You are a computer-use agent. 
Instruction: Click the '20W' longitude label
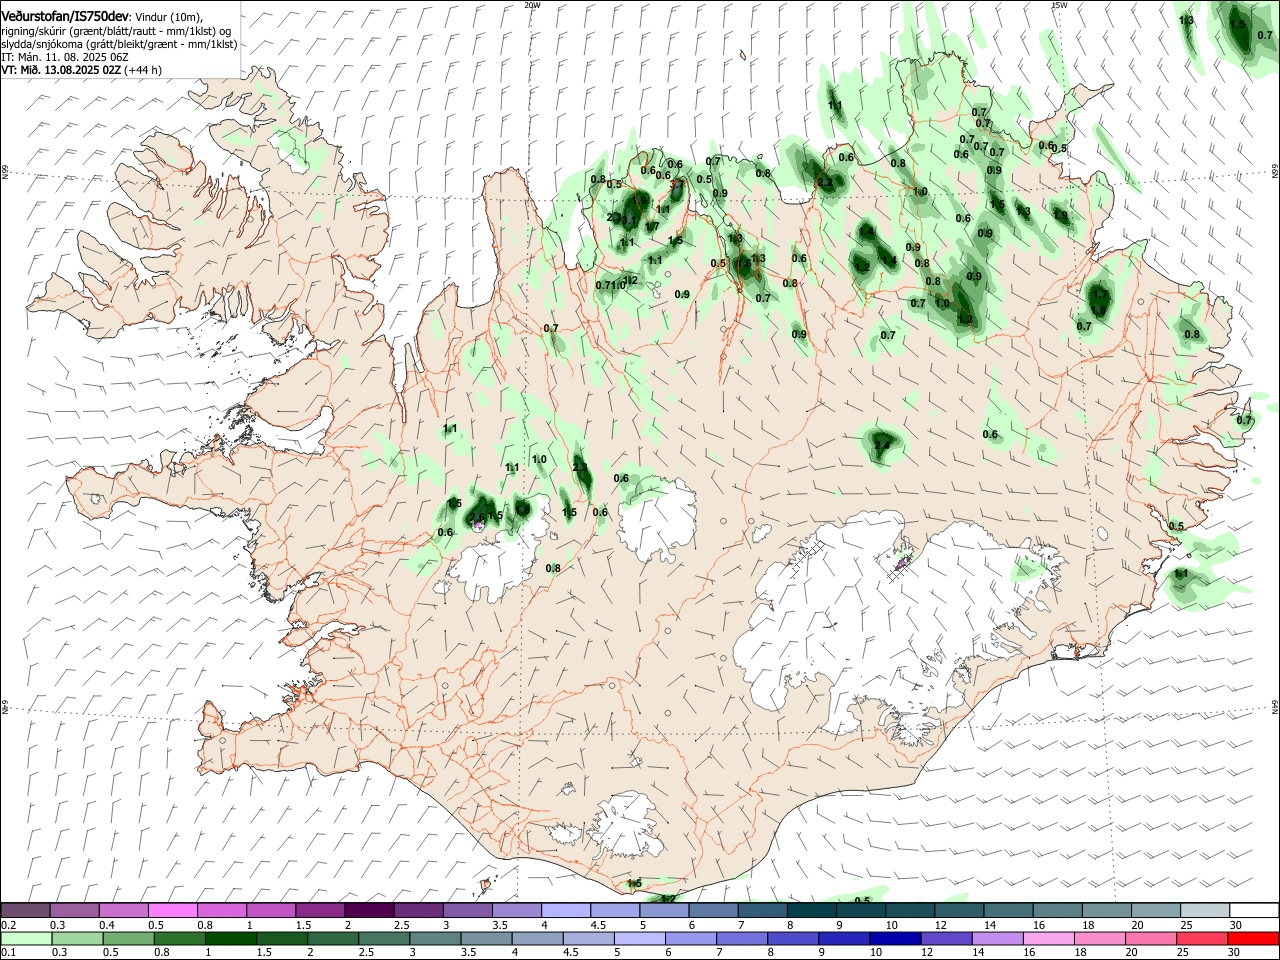pyautogui.click(x=532, y=5)
